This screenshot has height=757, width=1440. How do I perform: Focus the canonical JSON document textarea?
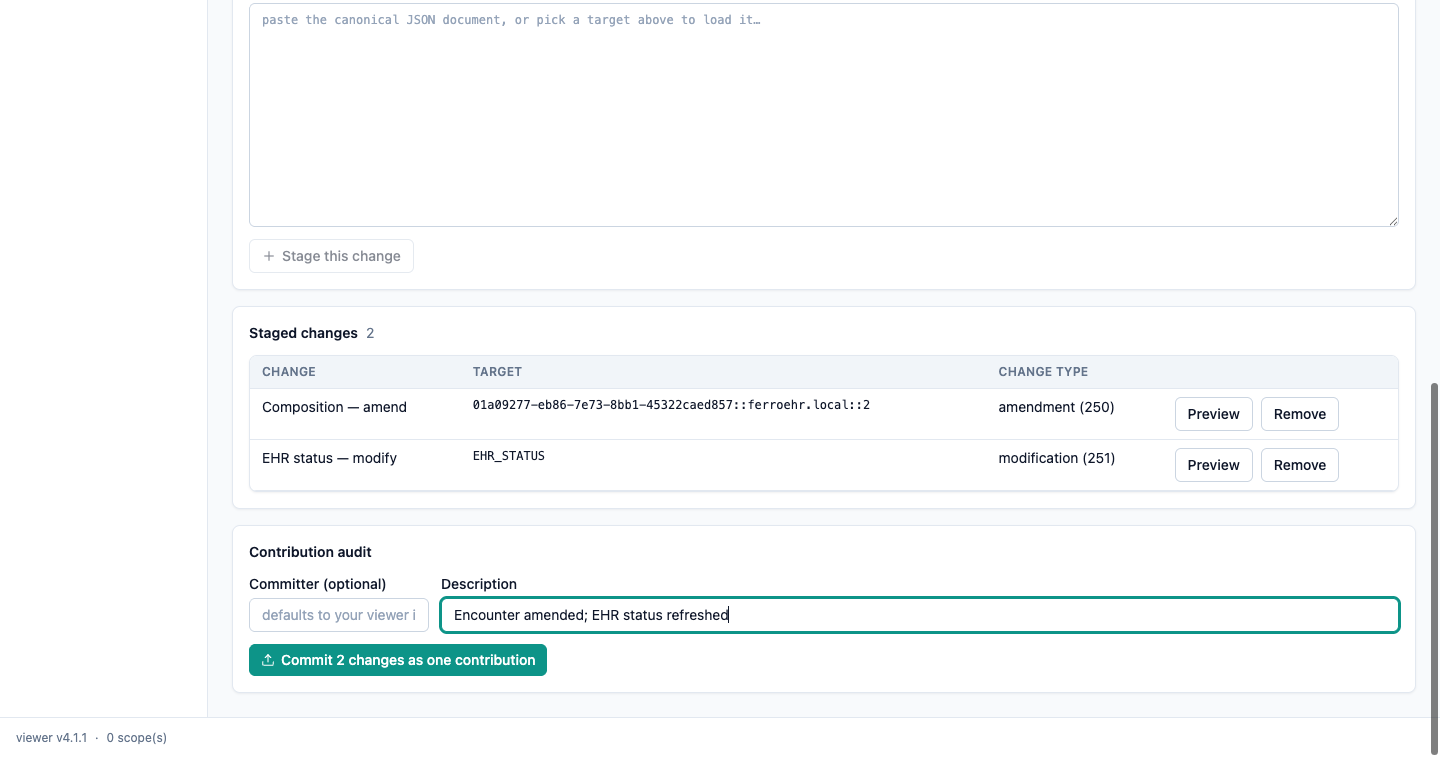pos(824,115)
